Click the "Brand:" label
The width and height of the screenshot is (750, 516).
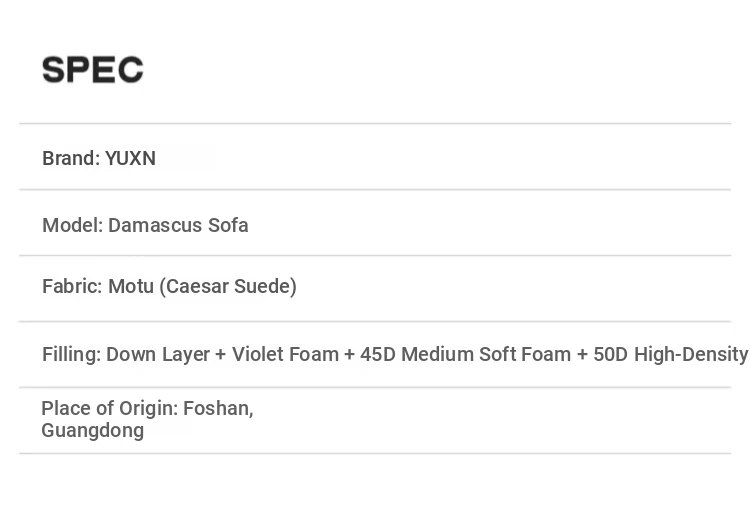click(70, 158)
